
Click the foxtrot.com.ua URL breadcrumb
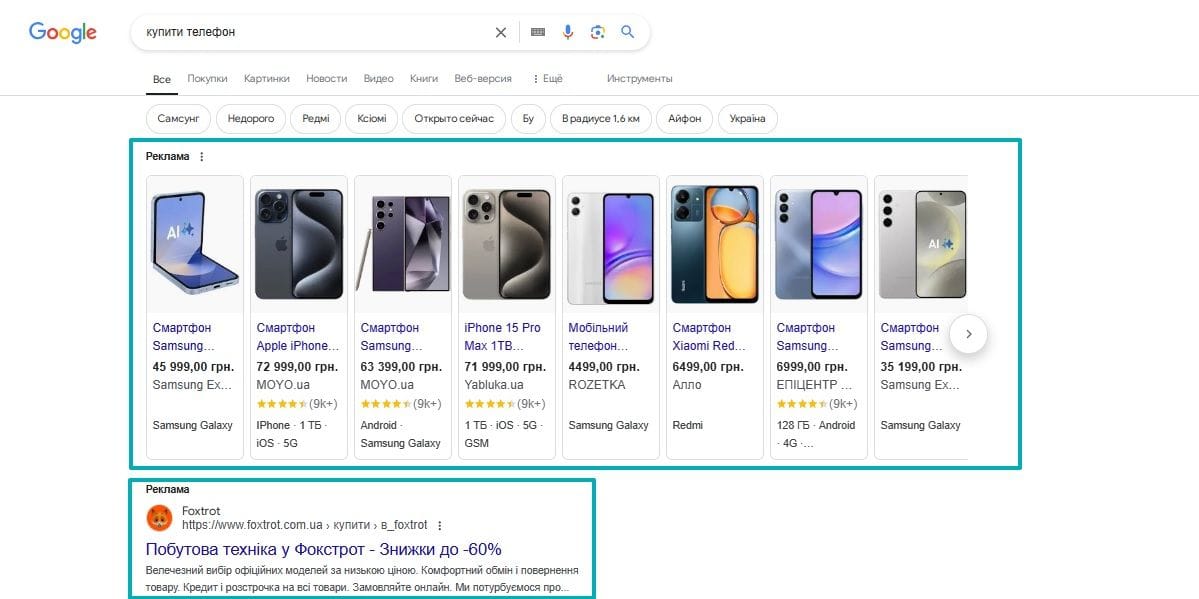pos(304,526)
